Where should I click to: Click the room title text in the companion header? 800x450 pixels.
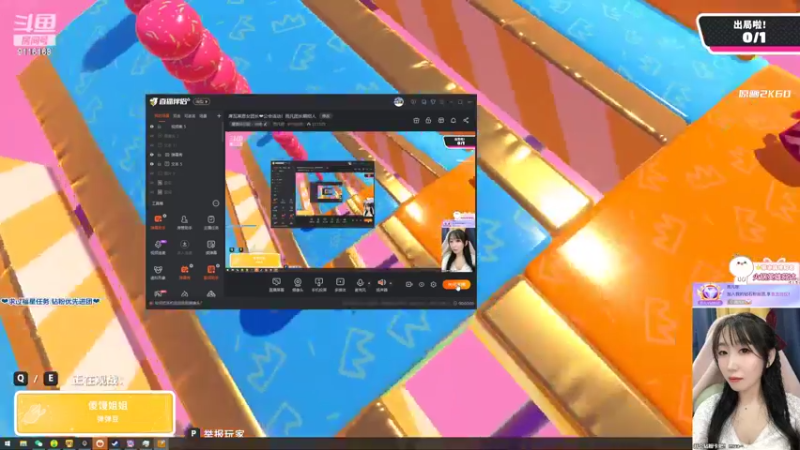coord(272,116)
